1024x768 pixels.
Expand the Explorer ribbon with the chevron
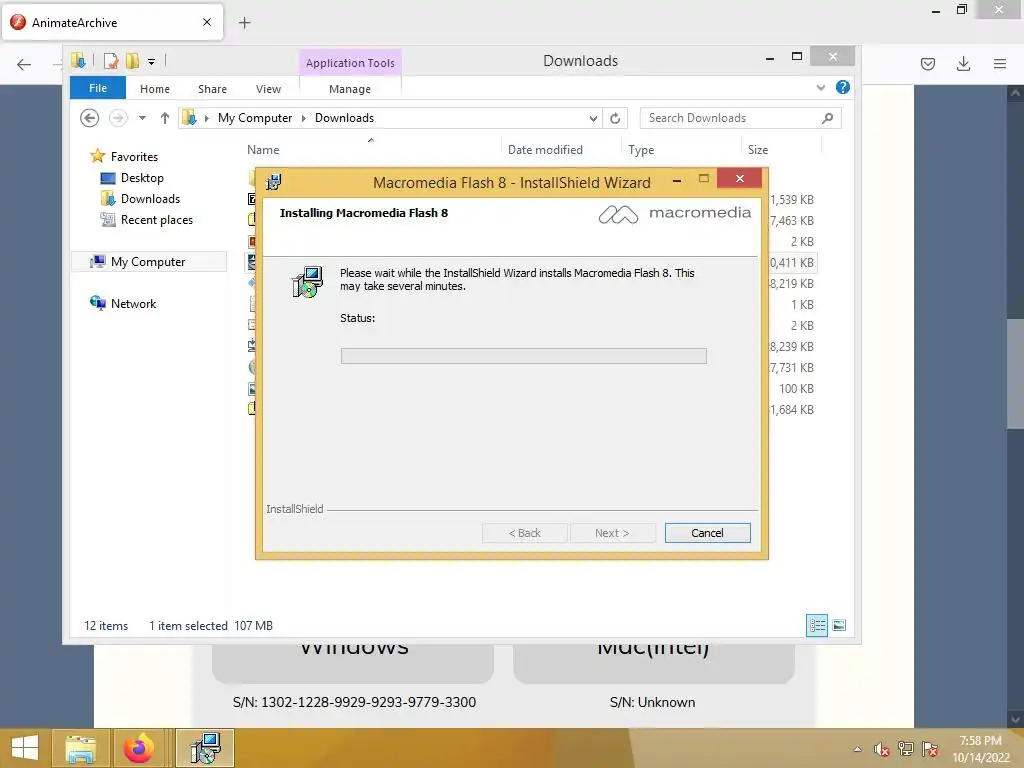821,88
